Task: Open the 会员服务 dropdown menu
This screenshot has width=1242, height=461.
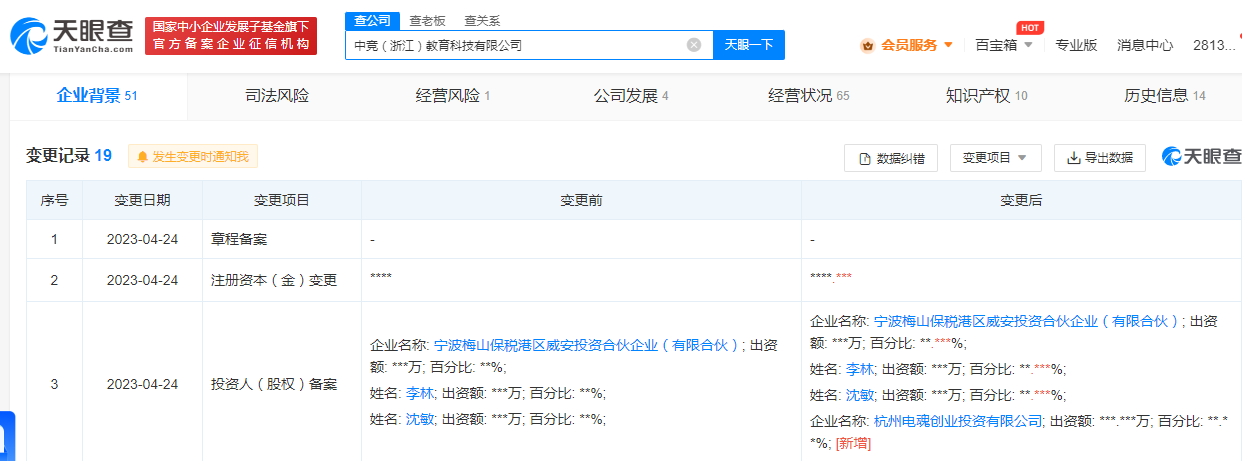Action: (x=907, y=45)
